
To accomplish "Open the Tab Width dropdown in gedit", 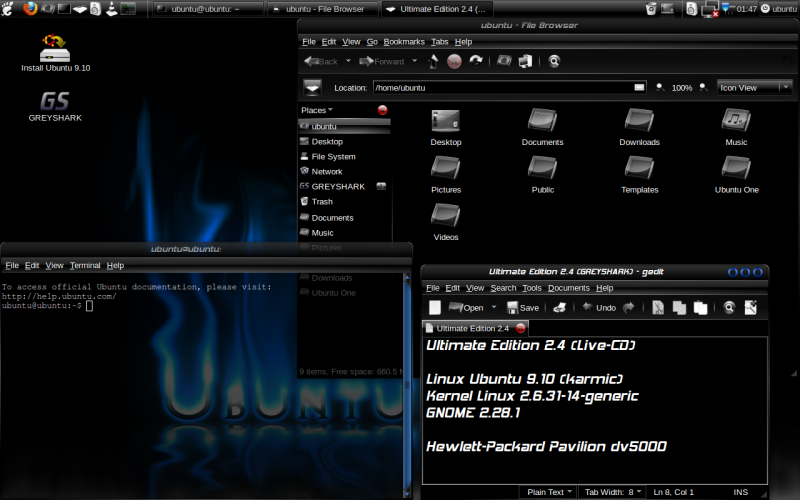I will (613, 492).
